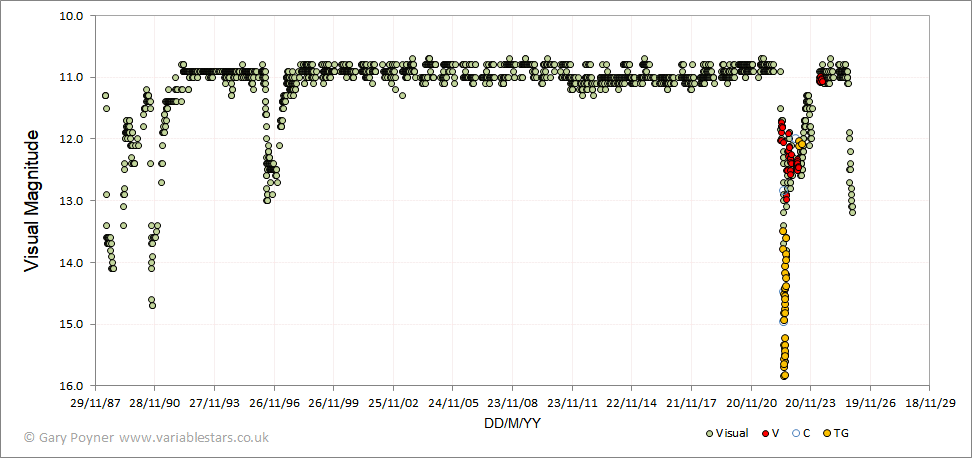
Task: Click the 'TG' legend label
Action: [841, 433]
